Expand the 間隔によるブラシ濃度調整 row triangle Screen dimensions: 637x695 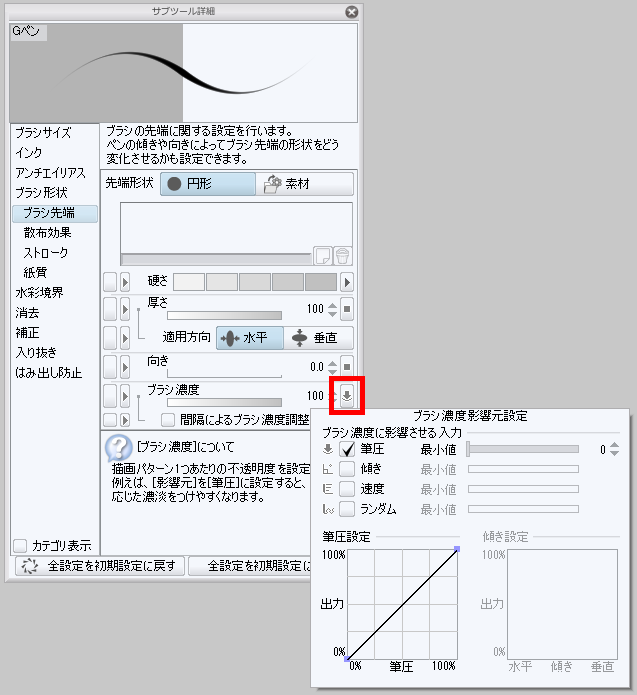[125, 420]
